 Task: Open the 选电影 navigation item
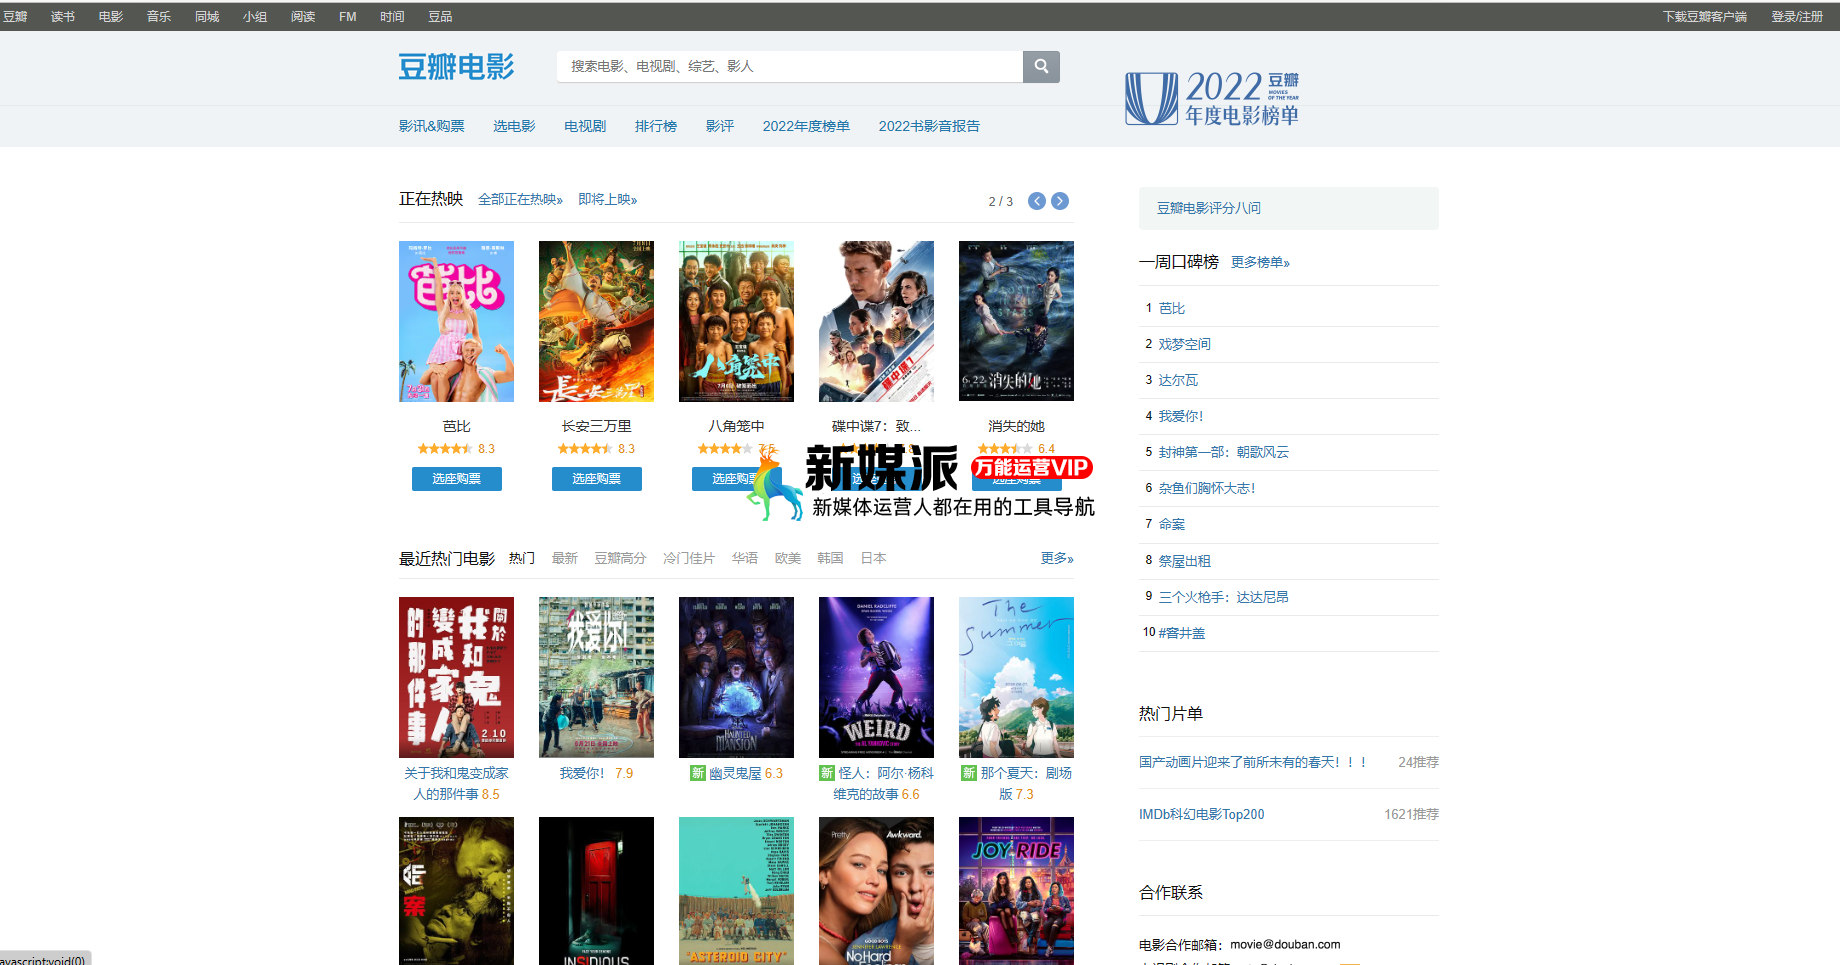pos(514,126)
